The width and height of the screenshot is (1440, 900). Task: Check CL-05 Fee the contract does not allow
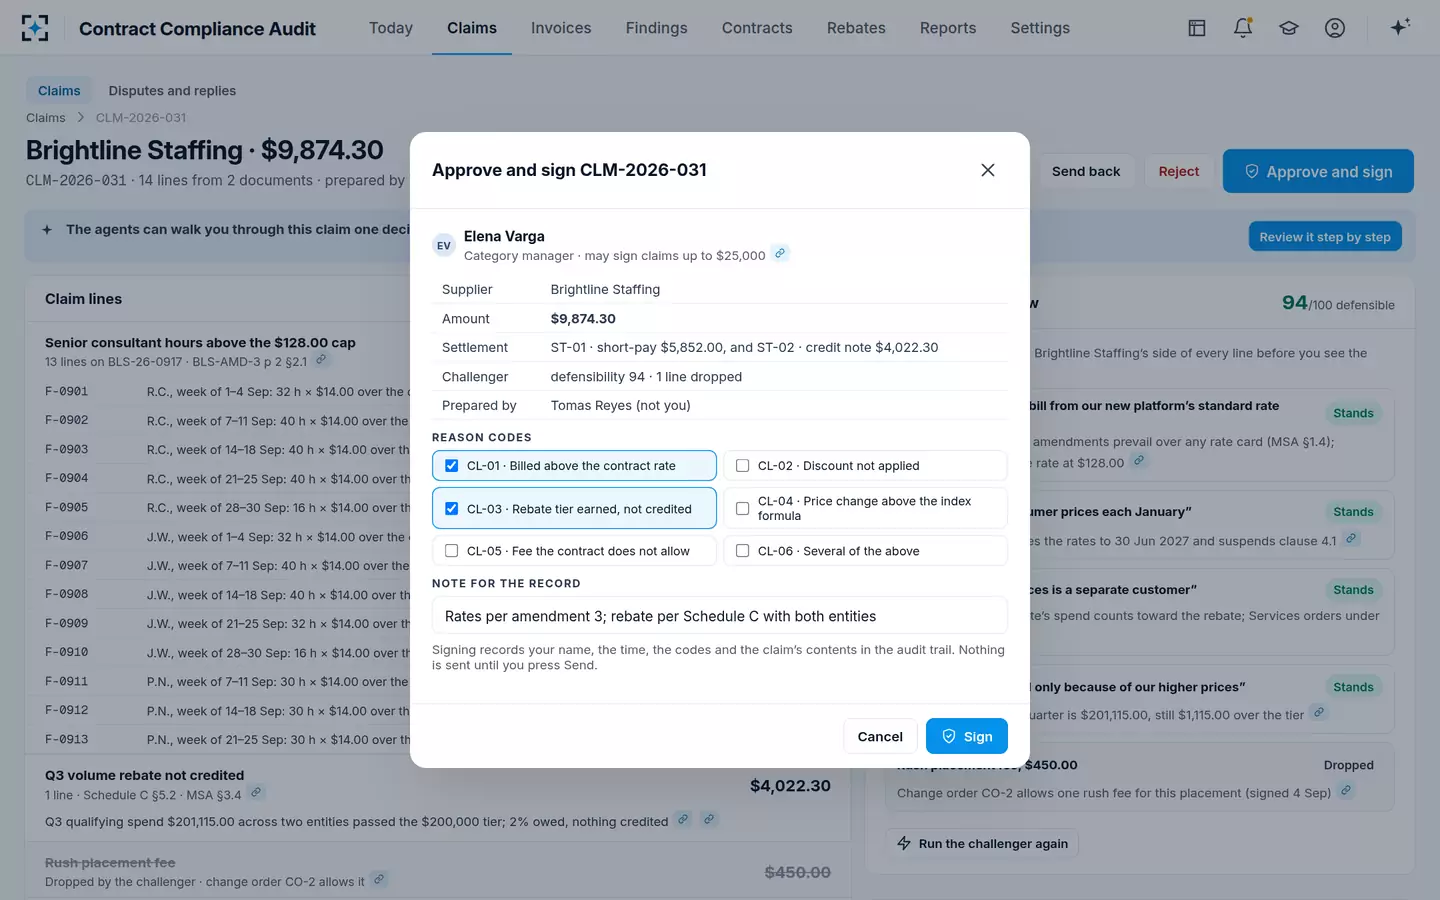point(574,551)
